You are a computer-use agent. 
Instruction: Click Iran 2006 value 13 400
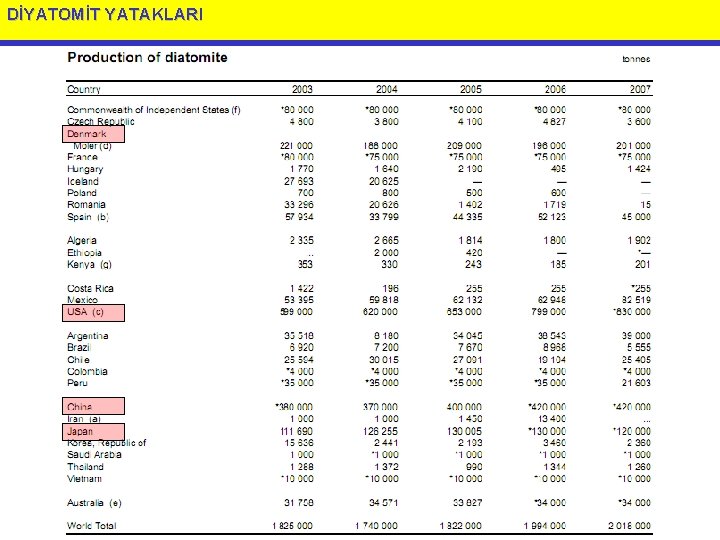tap(552, 419)
